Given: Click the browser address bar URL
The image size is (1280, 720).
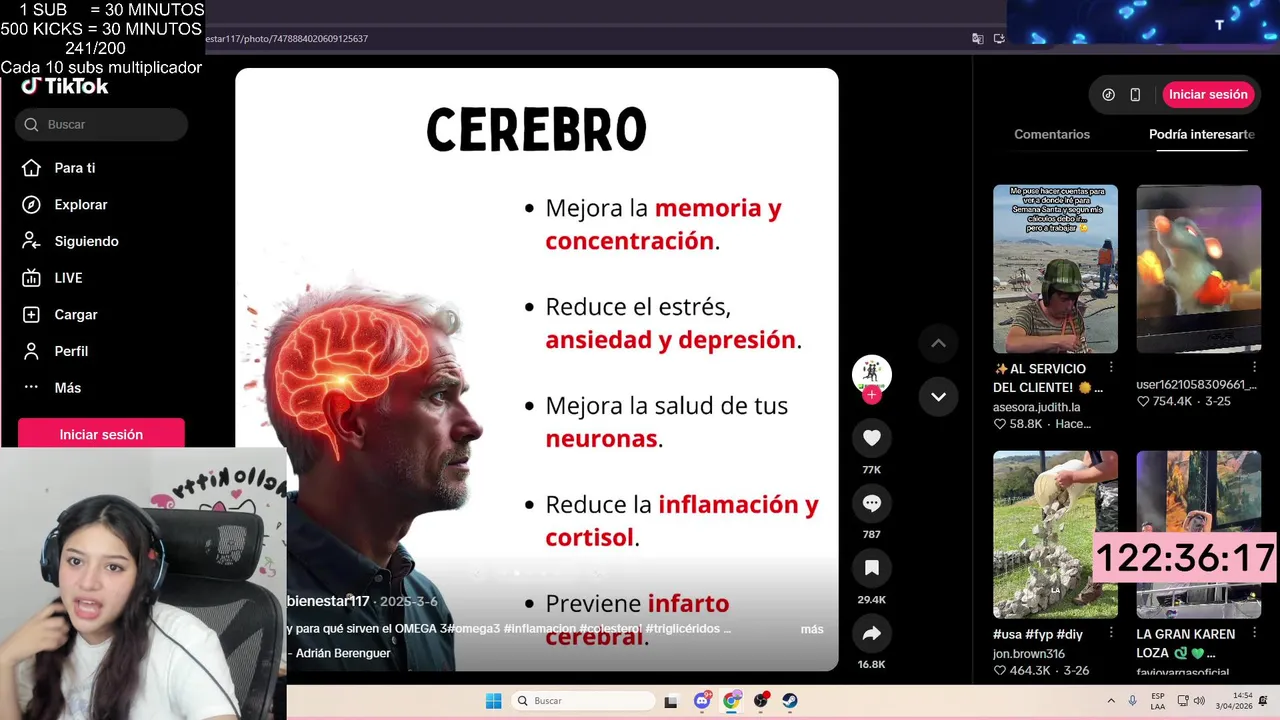Looking at the screenshot, I should coord(287,38).
